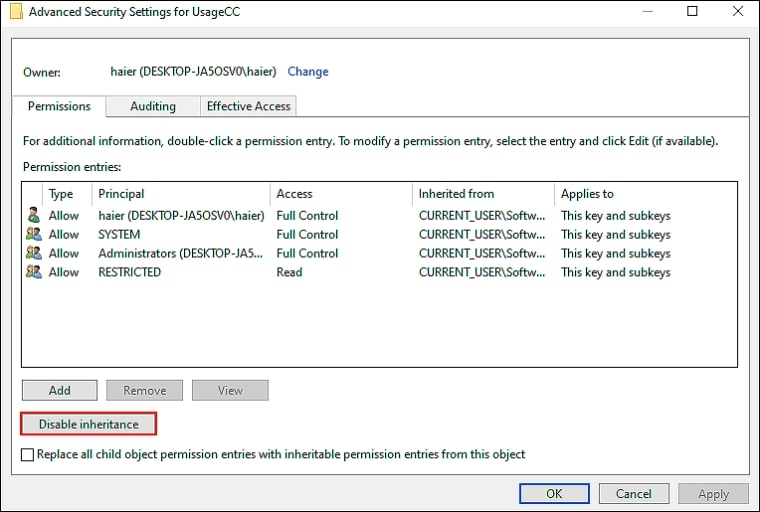Image resolution: width=760 pixels, height=512 pixels.
Task: Click the Add button
Action: (60, 390)
